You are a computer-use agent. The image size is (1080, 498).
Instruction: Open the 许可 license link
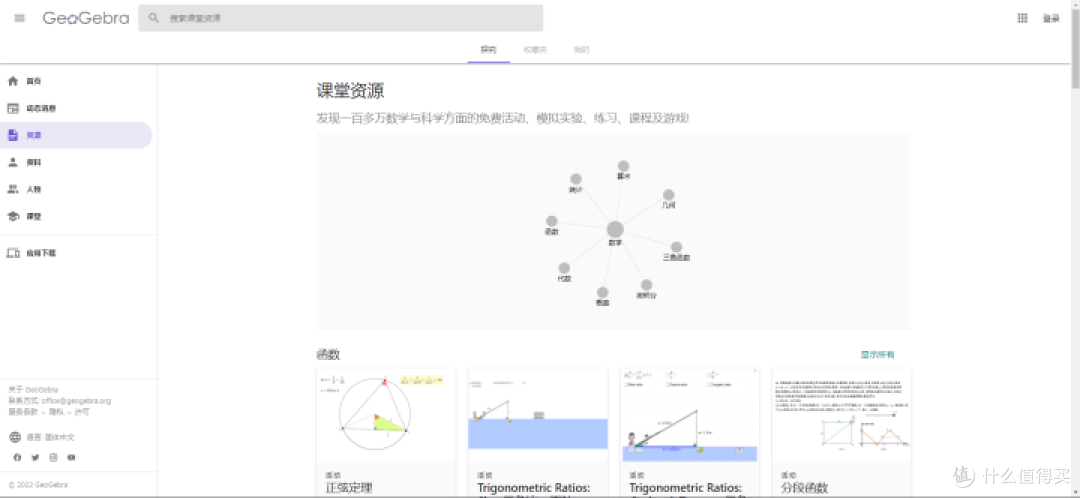81,412
